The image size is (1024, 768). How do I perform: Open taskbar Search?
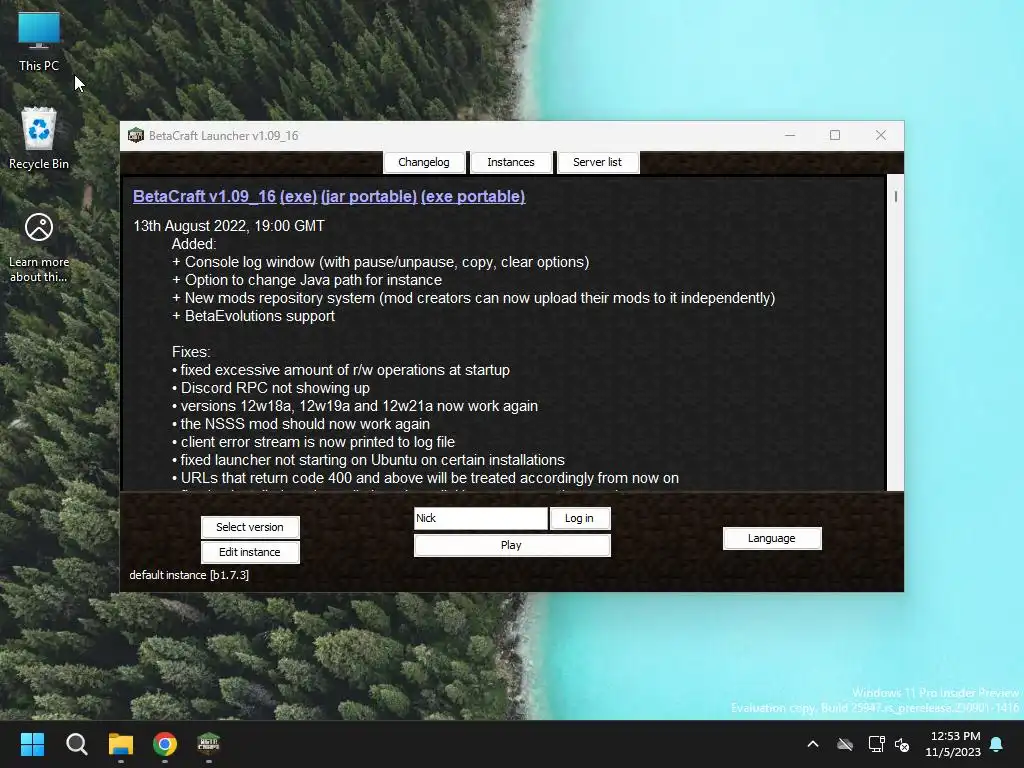(x=76, y=744)
